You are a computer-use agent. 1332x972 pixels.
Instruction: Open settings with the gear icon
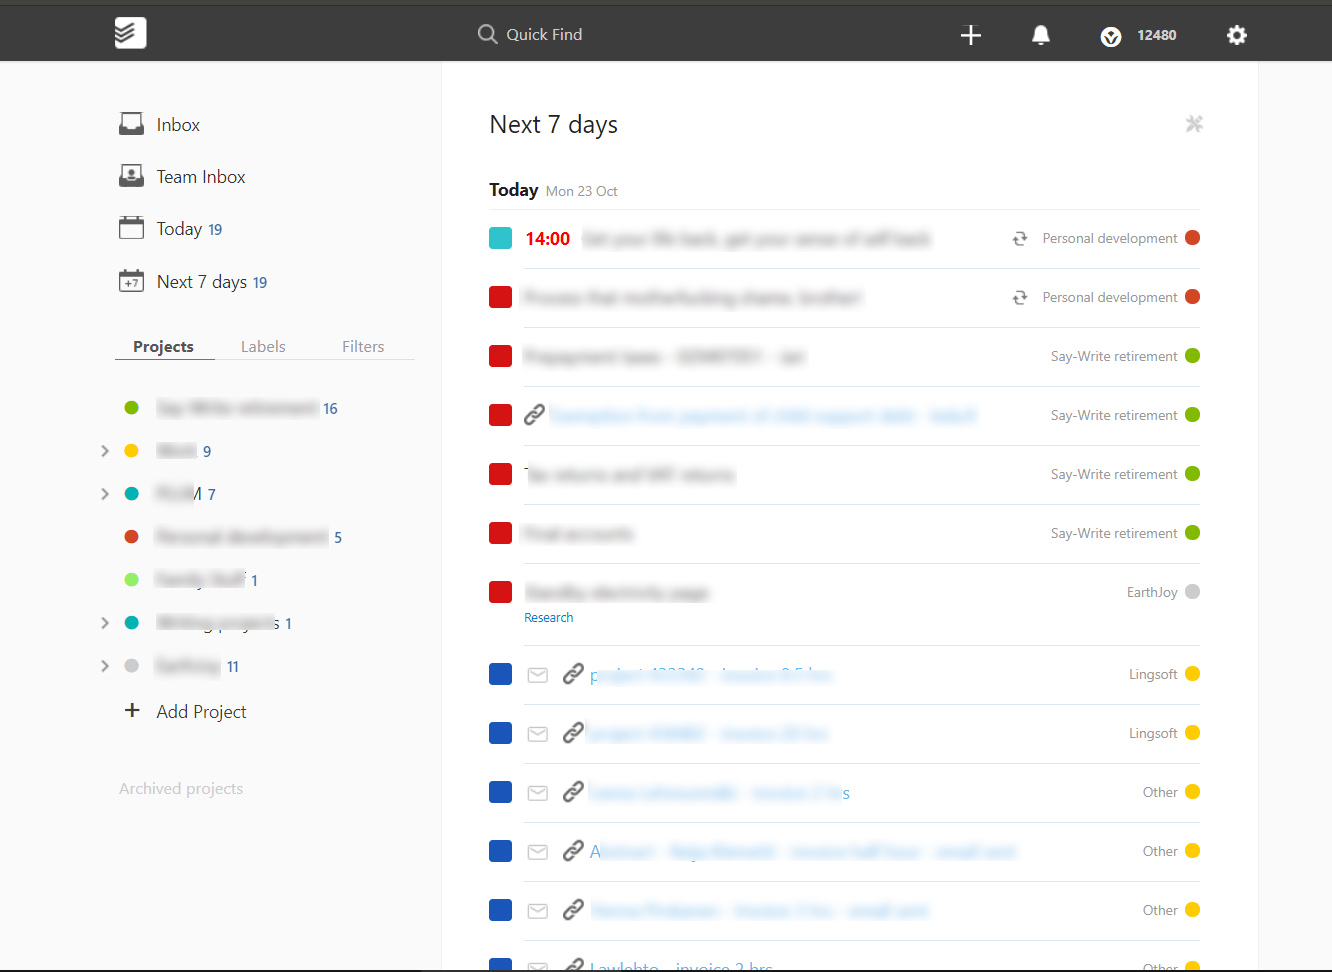click(x=1237, y=35)
